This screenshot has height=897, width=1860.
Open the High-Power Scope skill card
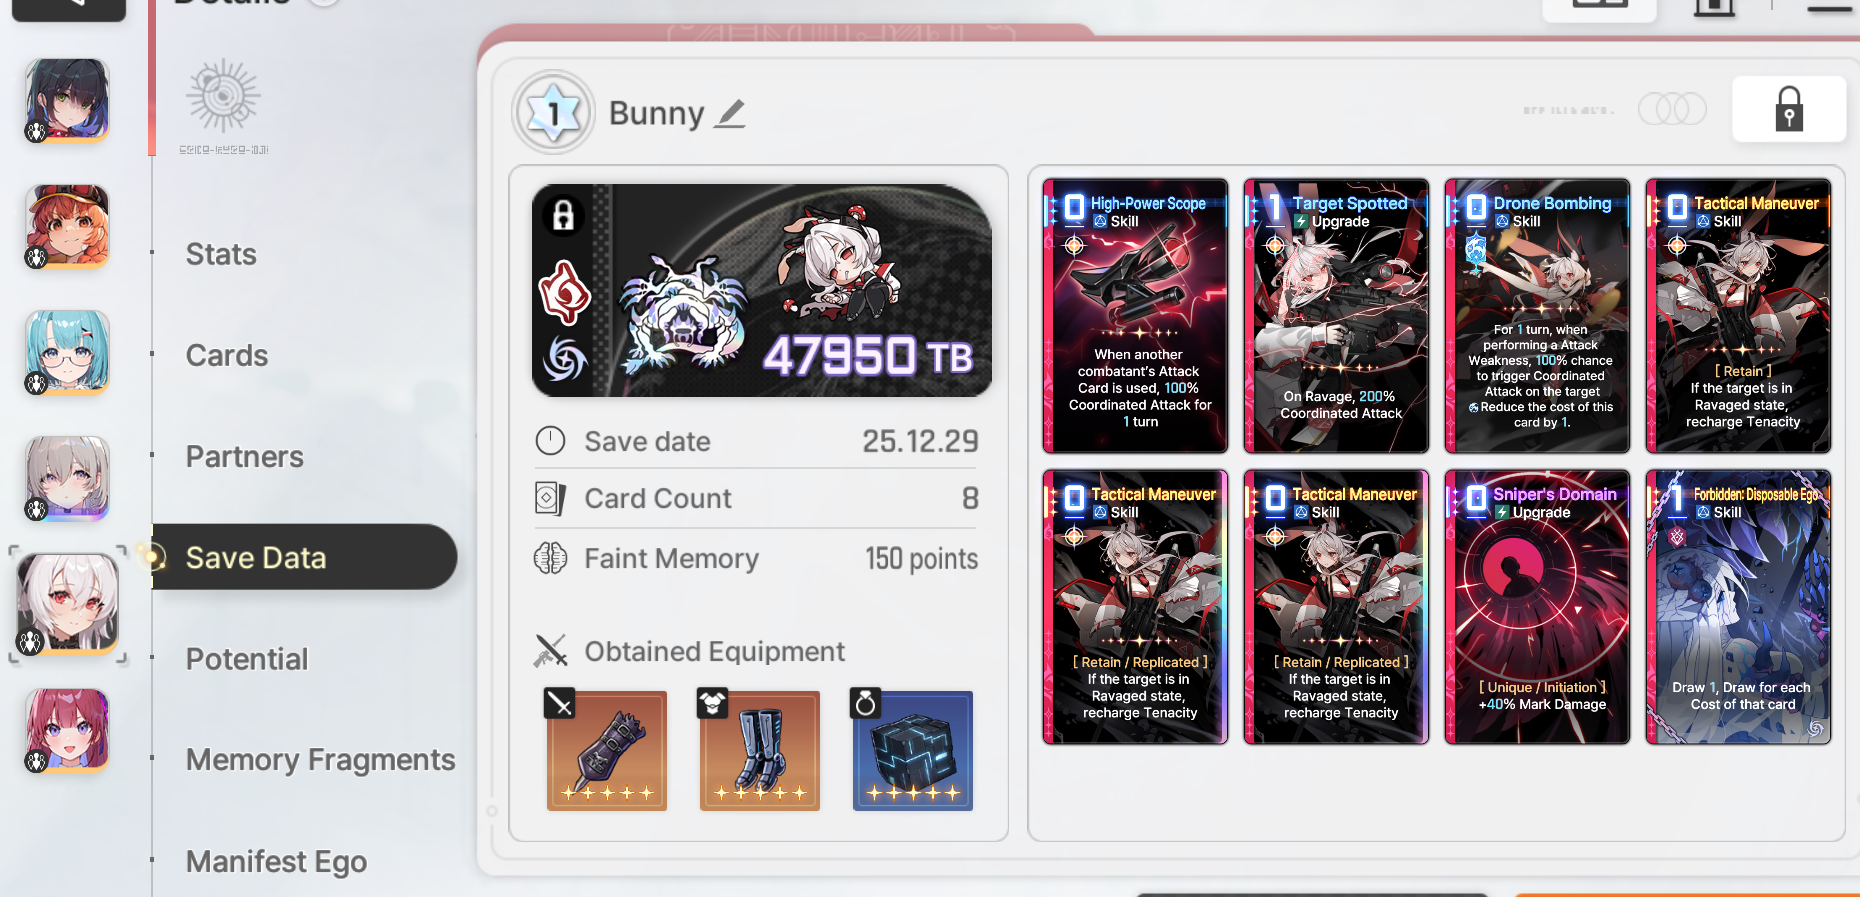(1135, 316)
